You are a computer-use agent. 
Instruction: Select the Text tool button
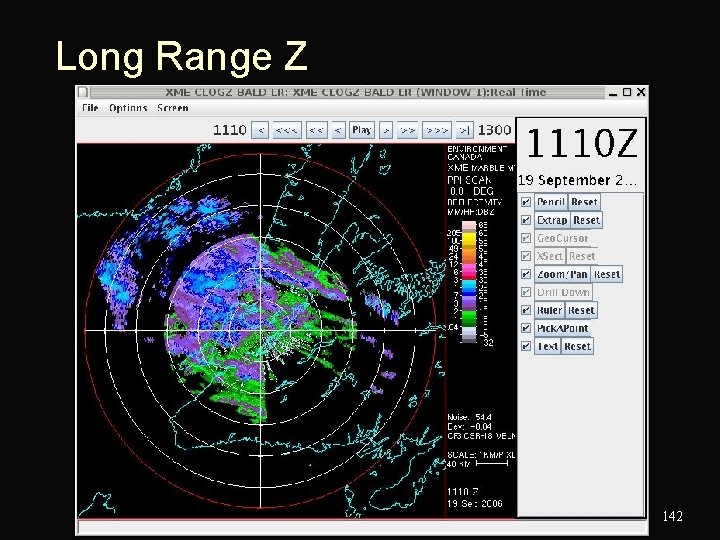click(547, 346)
